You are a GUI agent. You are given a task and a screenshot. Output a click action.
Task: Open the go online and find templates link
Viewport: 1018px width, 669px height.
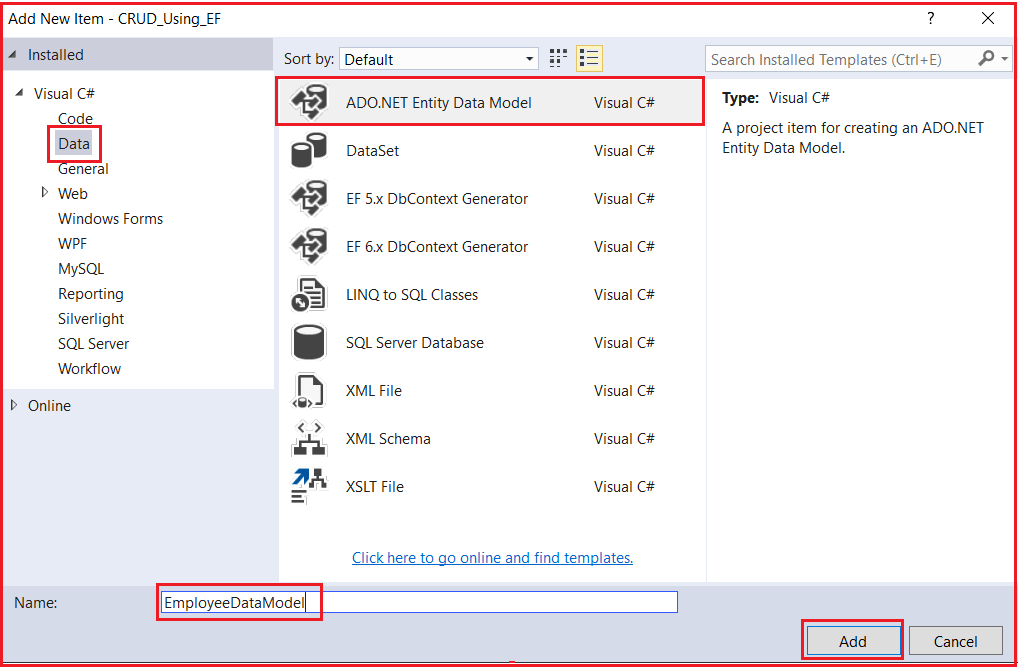[x=492, y=557]
